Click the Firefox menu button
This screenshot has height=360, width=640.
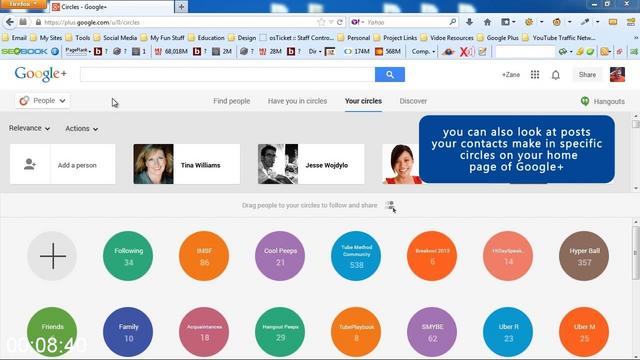click(23, 4)
